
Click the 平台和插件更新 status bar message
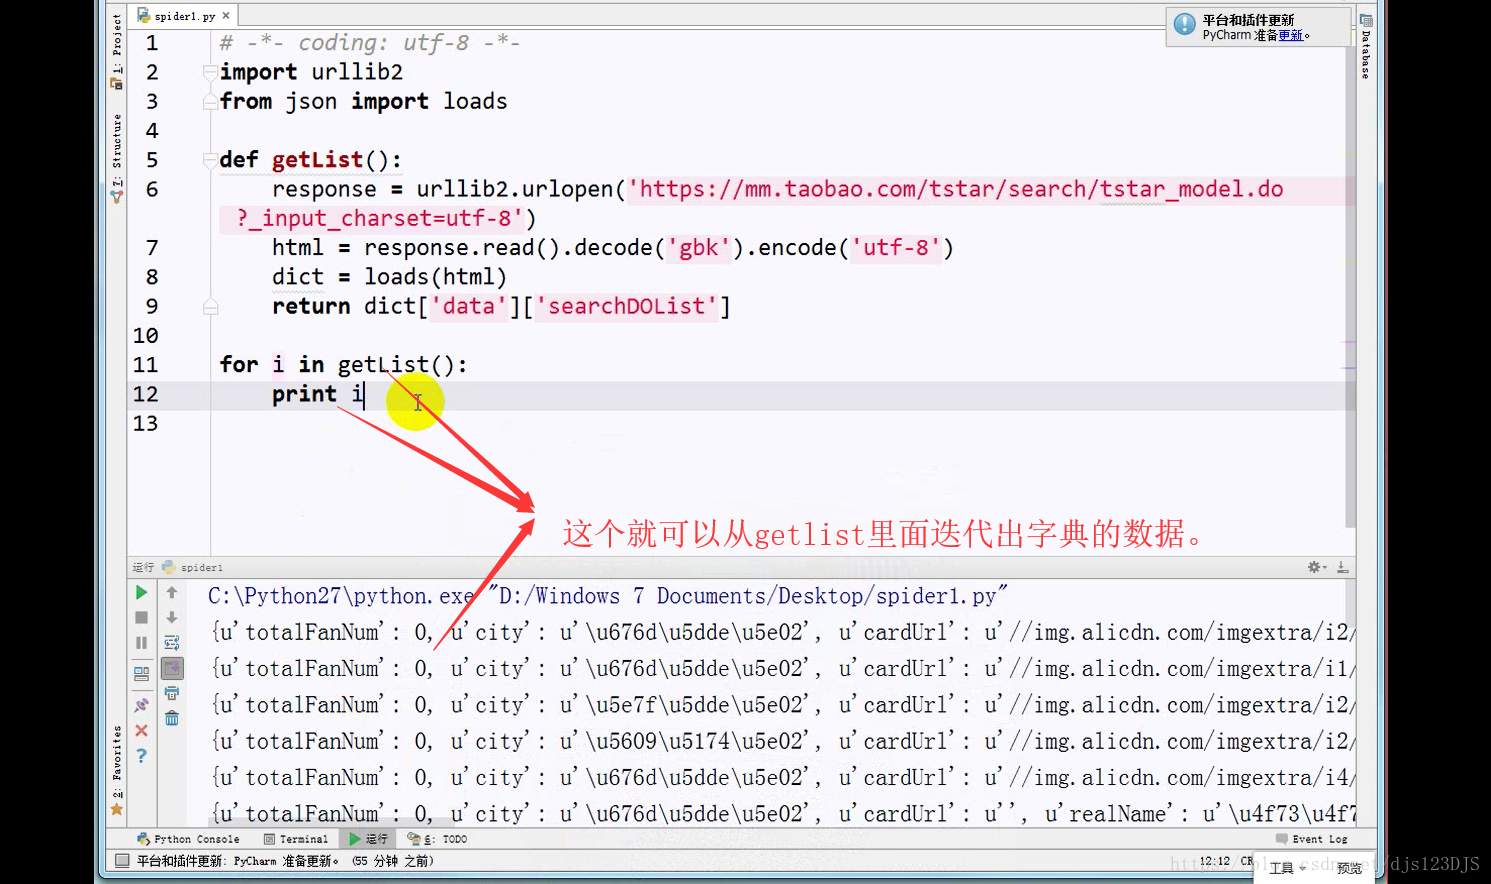click(285, 860)
